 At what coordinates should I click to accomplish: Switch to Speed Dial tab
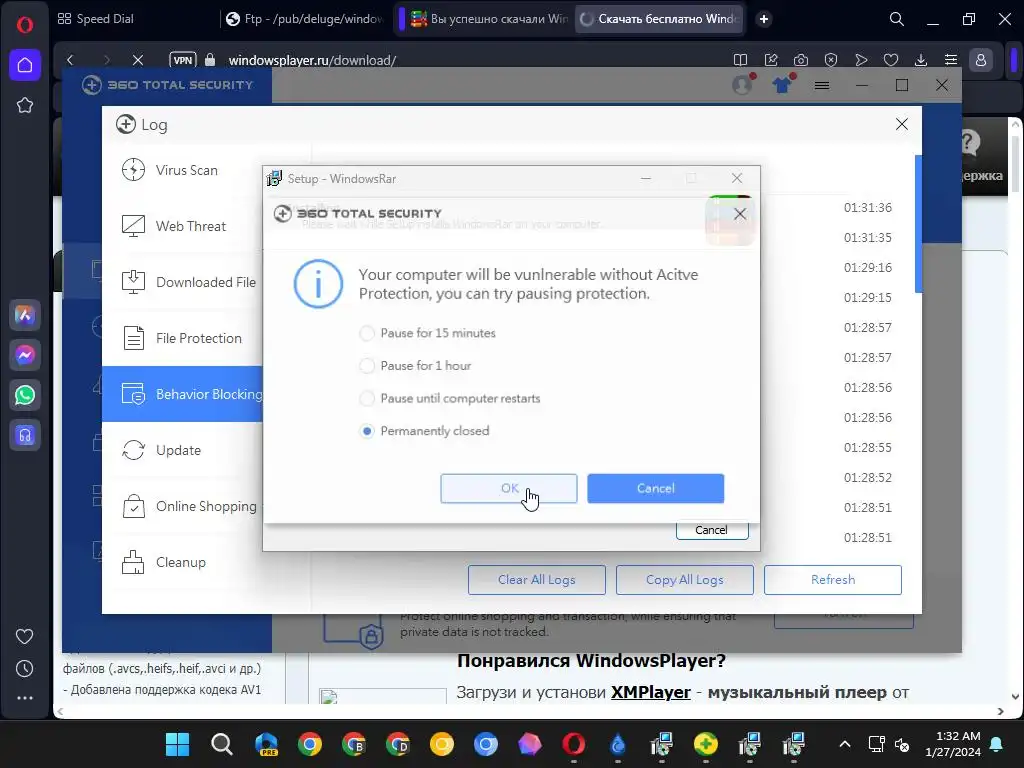click(96, 19)
